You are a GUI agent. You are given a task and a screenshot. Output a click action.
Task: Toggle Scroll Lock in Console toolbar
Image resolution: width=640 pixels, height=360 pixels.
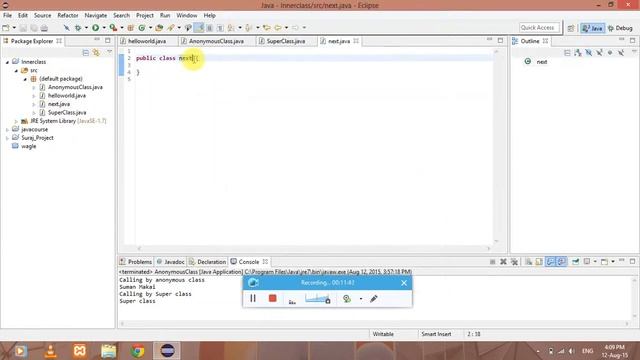click(539, 262)
